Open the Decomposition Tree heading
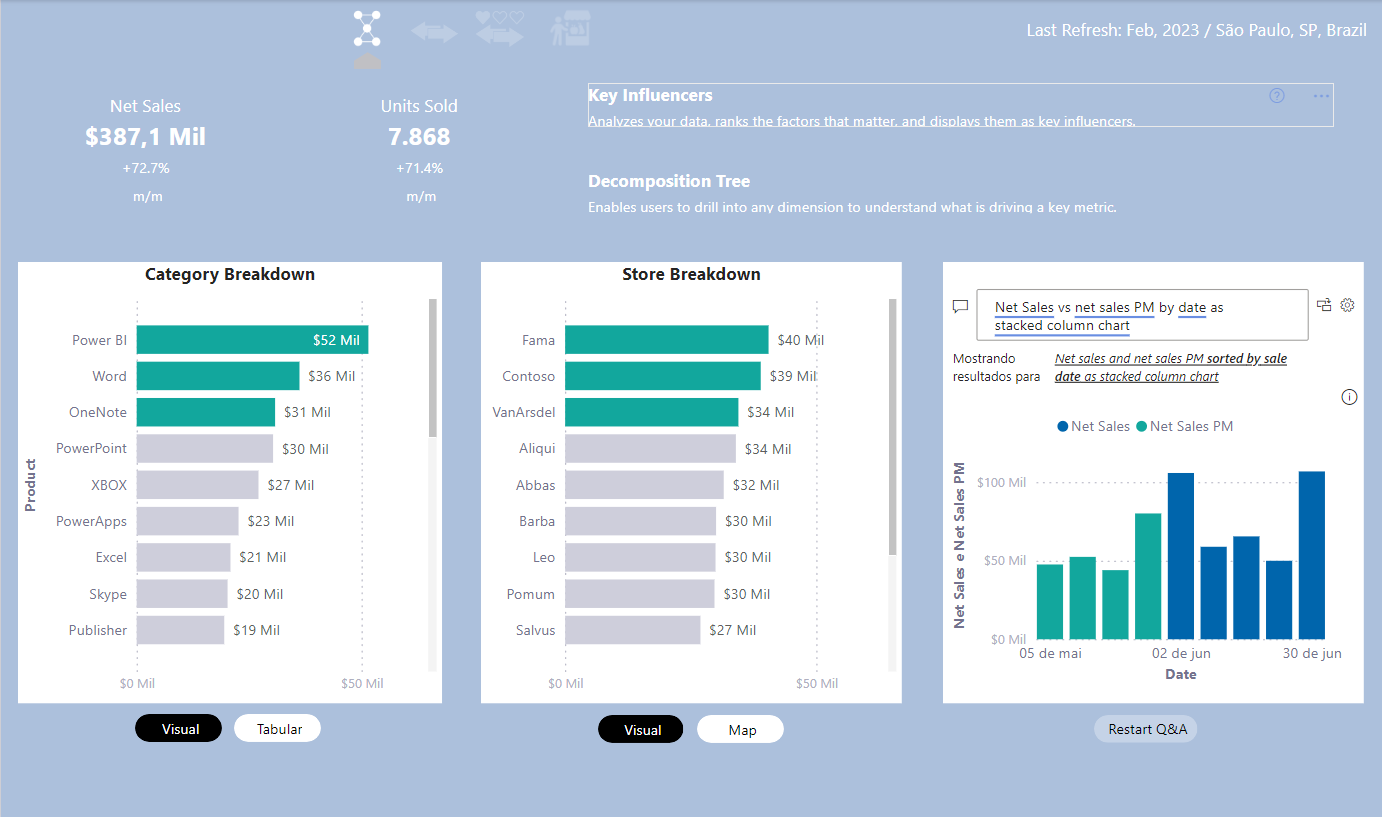 (x=669, y=181)
